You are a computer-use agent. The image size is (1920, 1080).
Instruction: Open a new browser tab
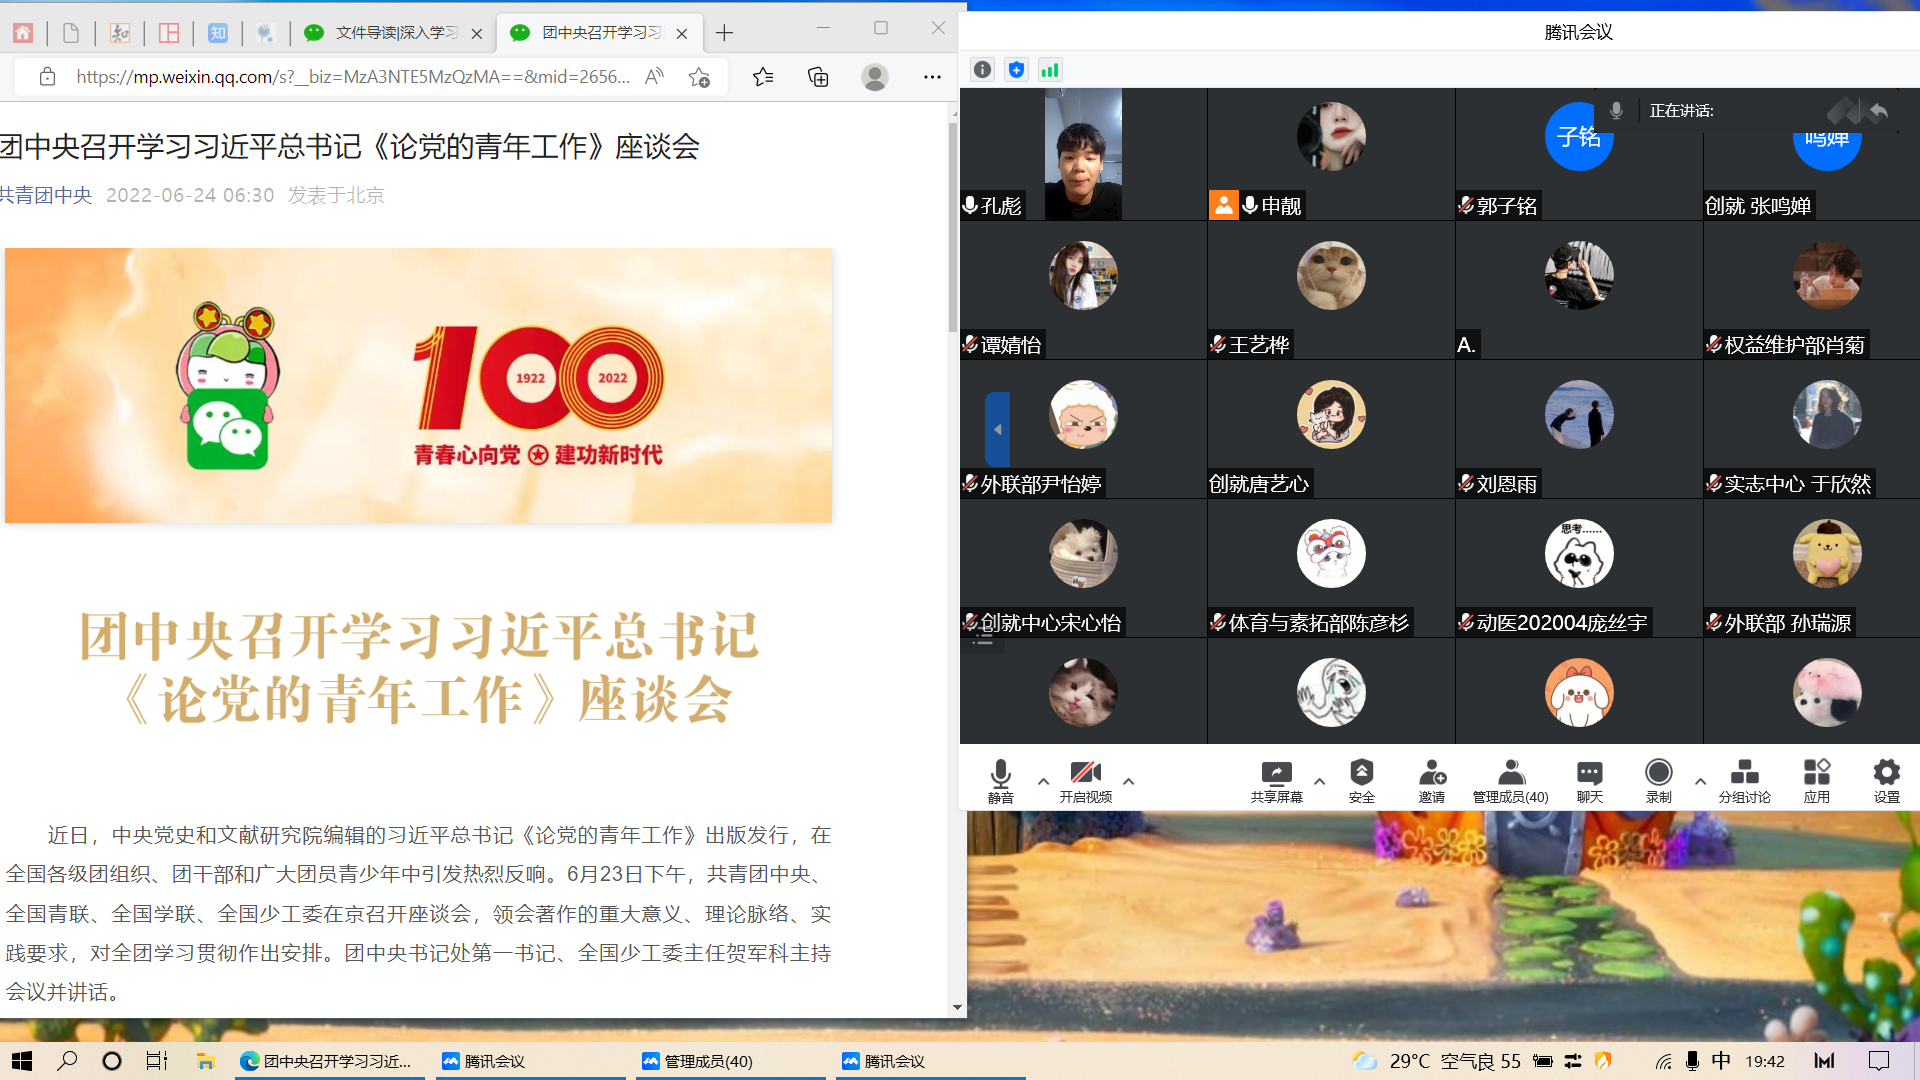[724, 33]
